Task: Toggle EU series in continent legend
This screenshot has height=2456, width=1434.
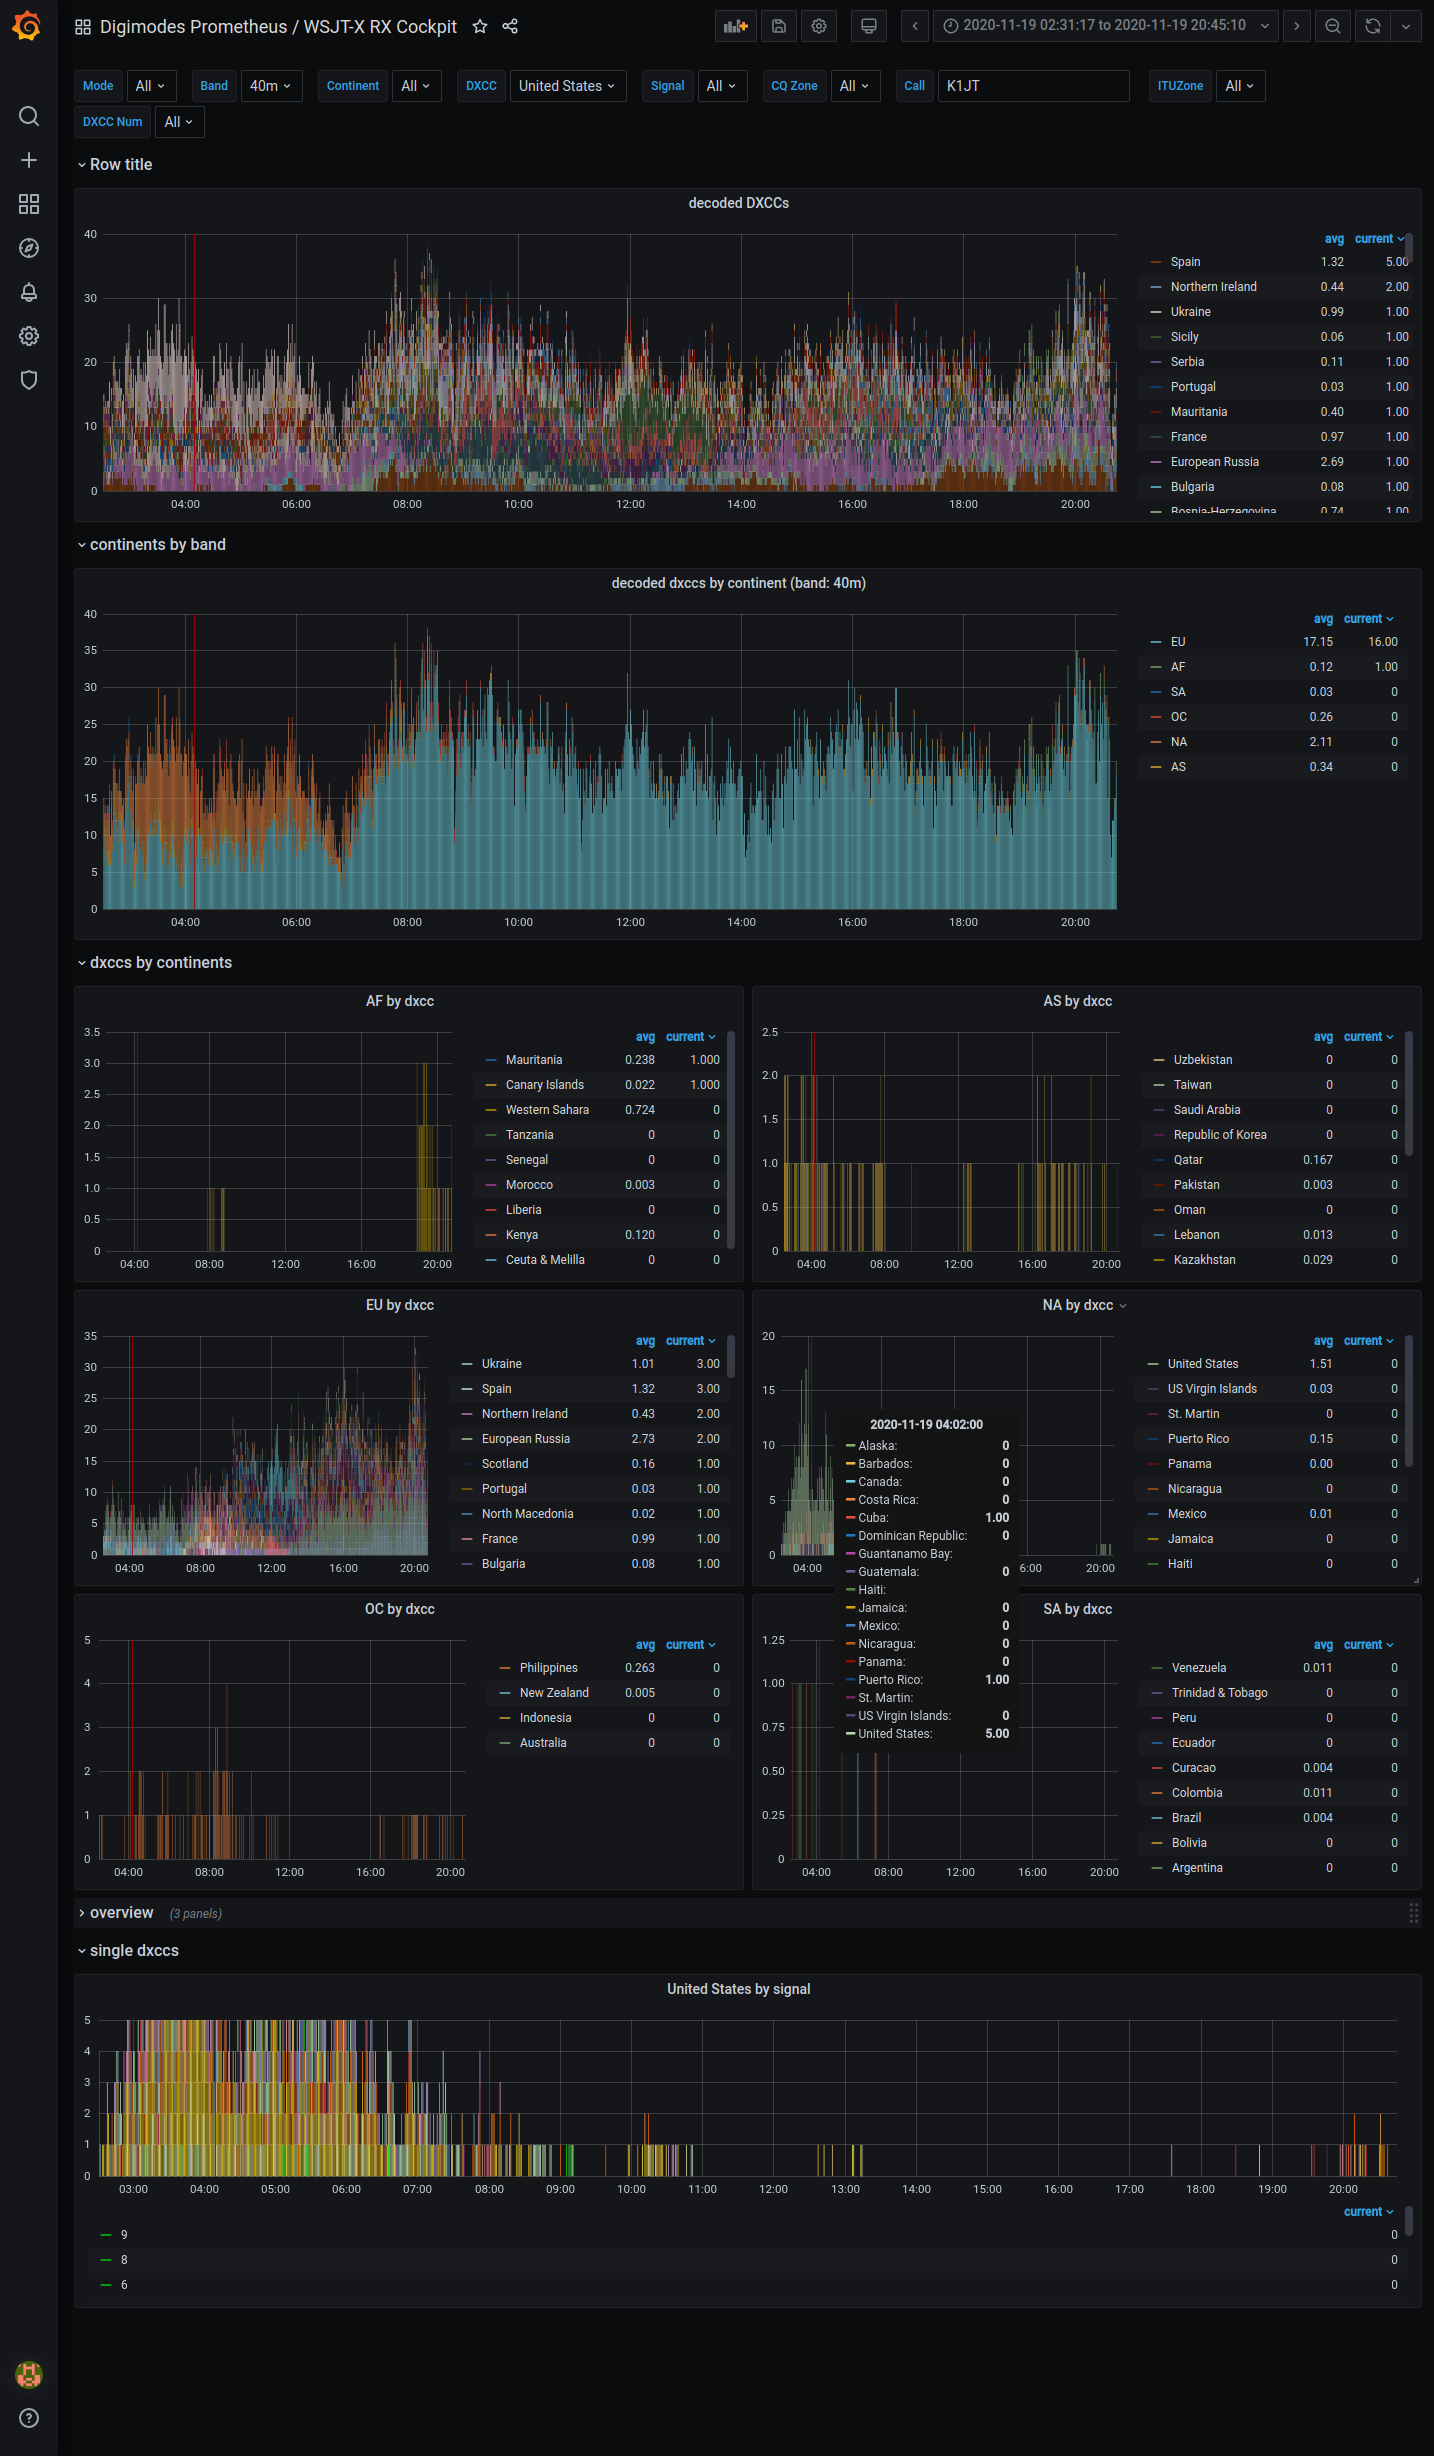Action: pos(1178,642)
